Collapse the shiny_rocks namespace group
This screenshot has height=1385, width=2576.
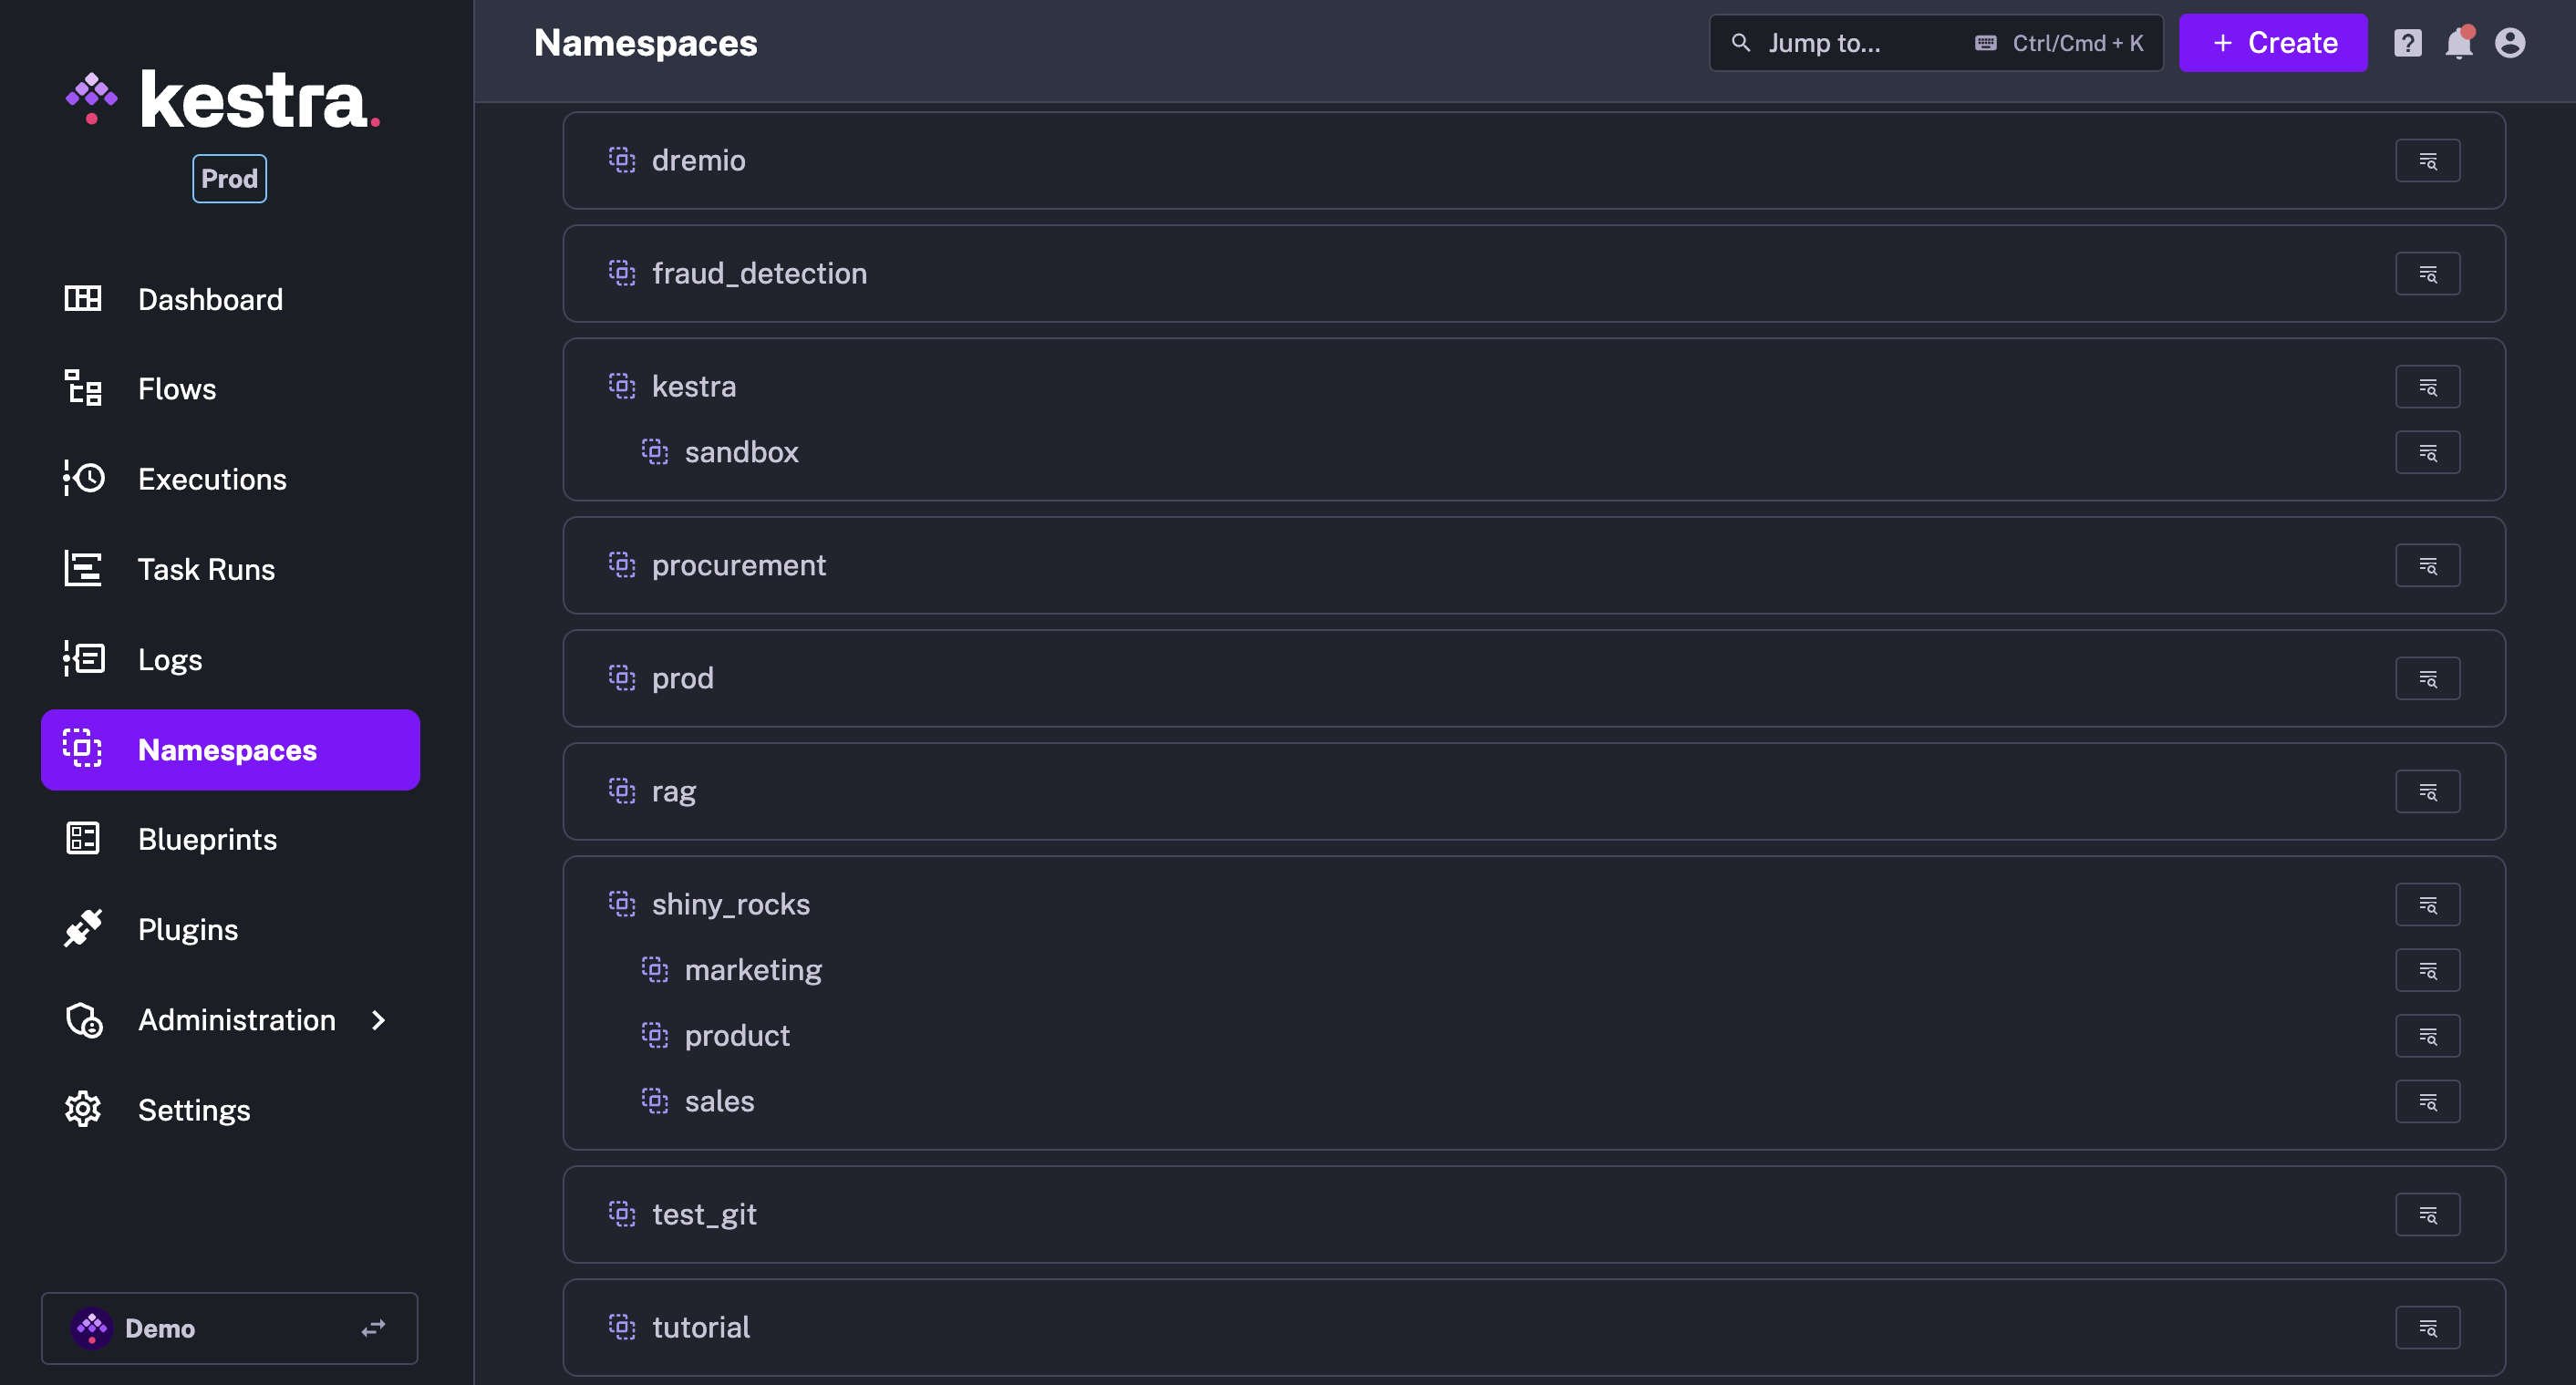pyautogui.click(x=622, y=904)
